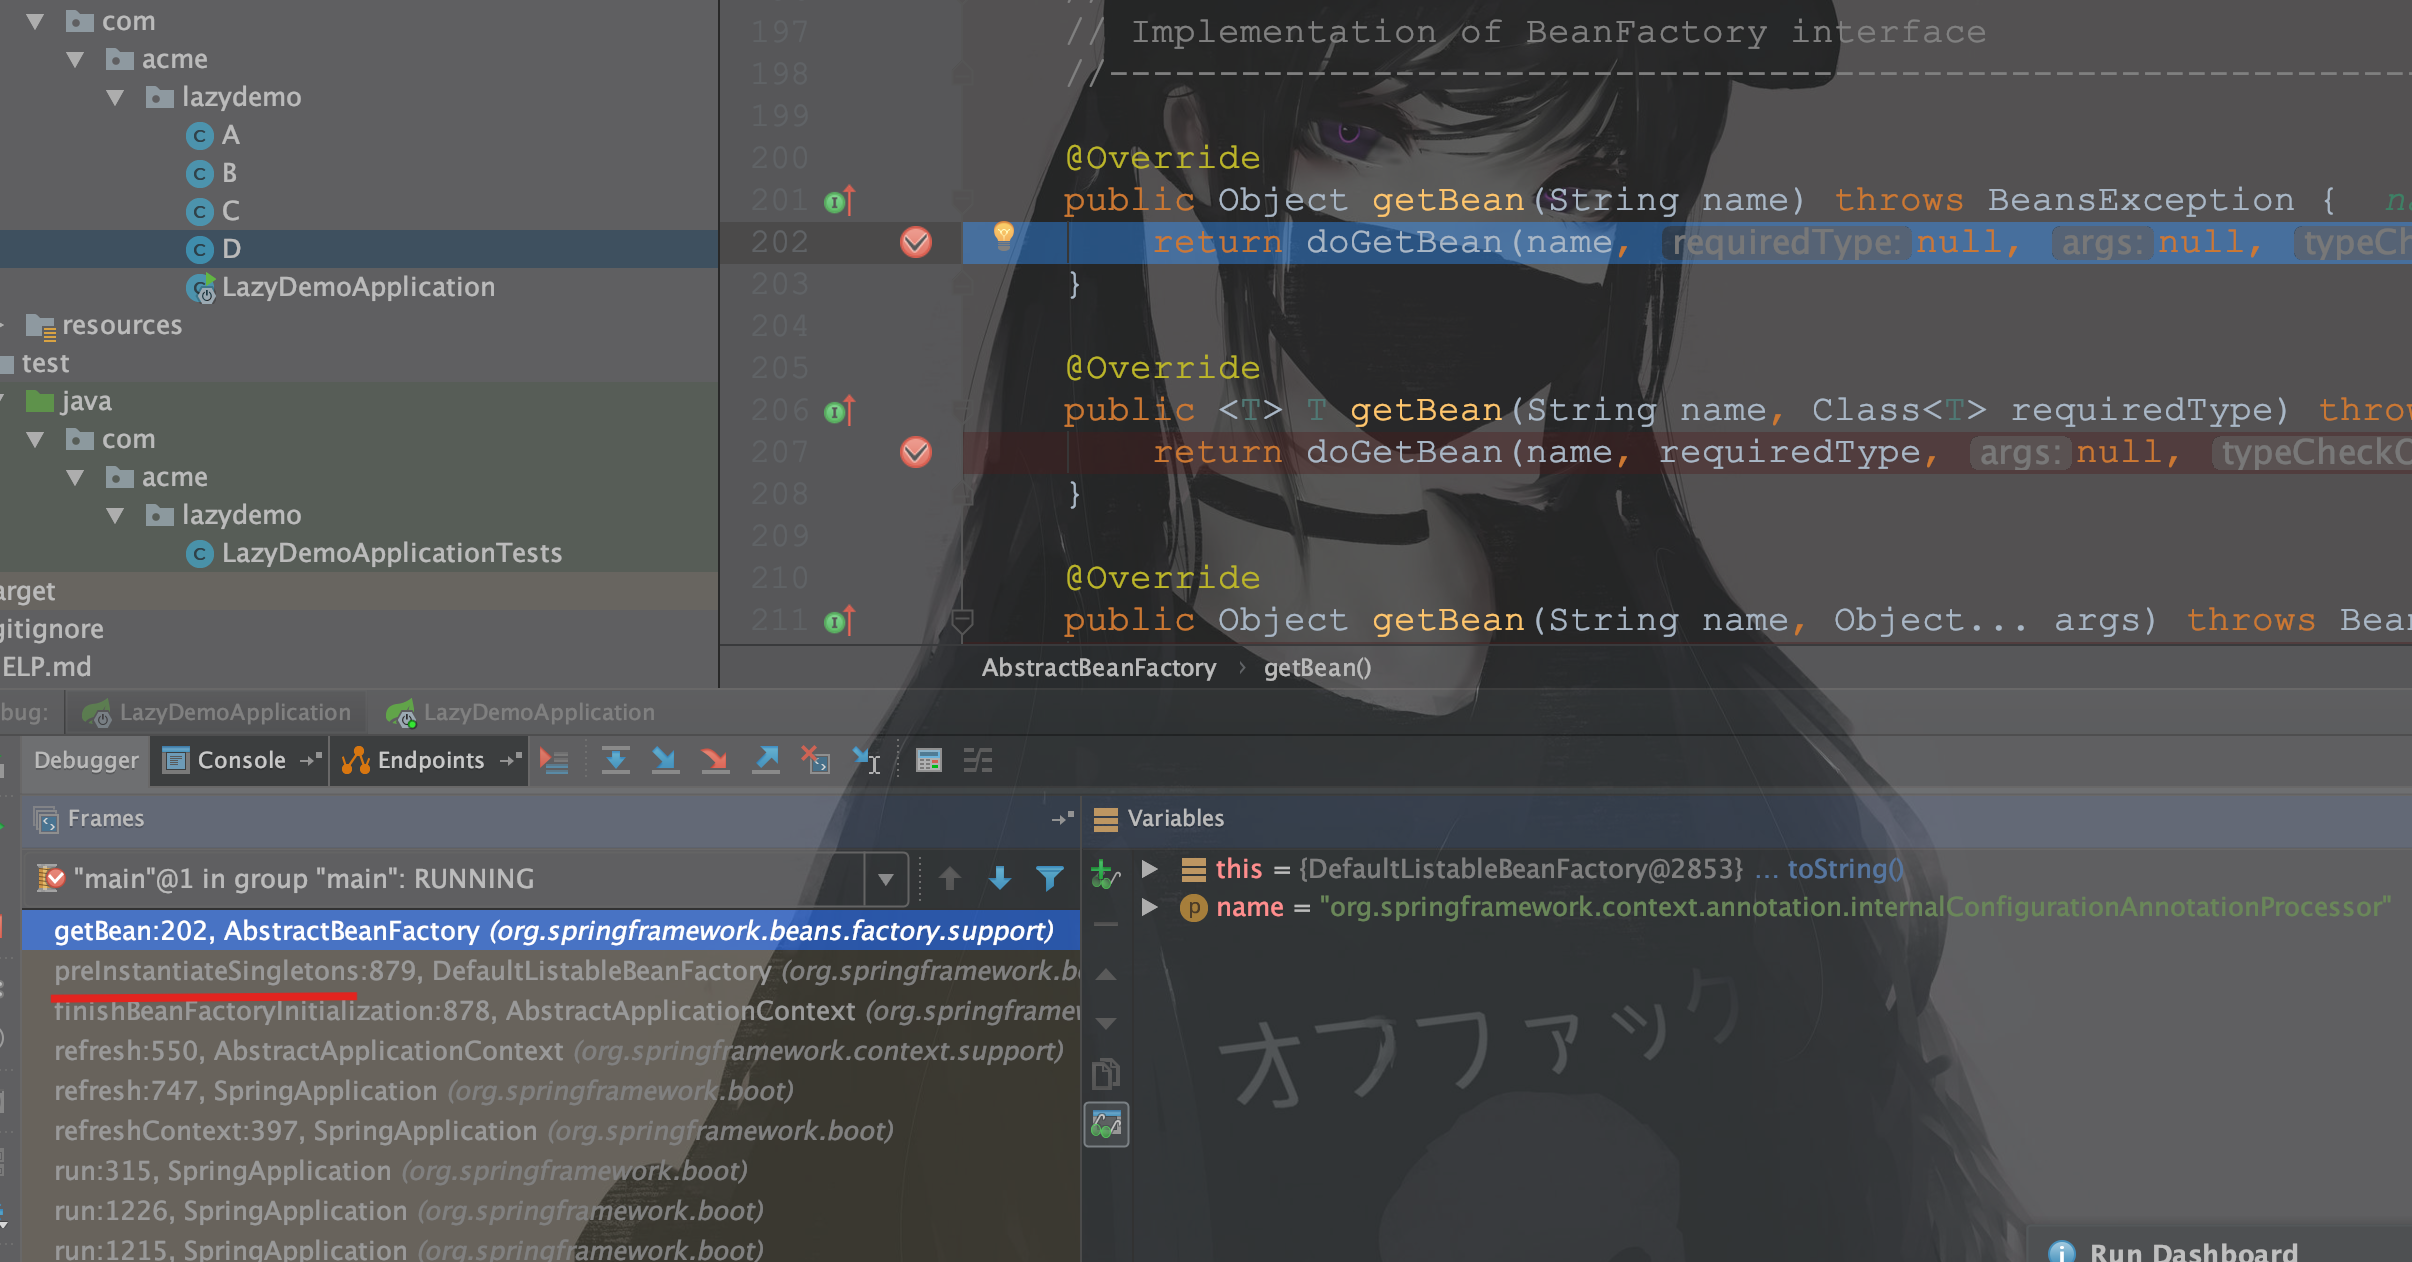Click the toString() link in Variables
The image size is (2412, 1262).
(1845, 869)
